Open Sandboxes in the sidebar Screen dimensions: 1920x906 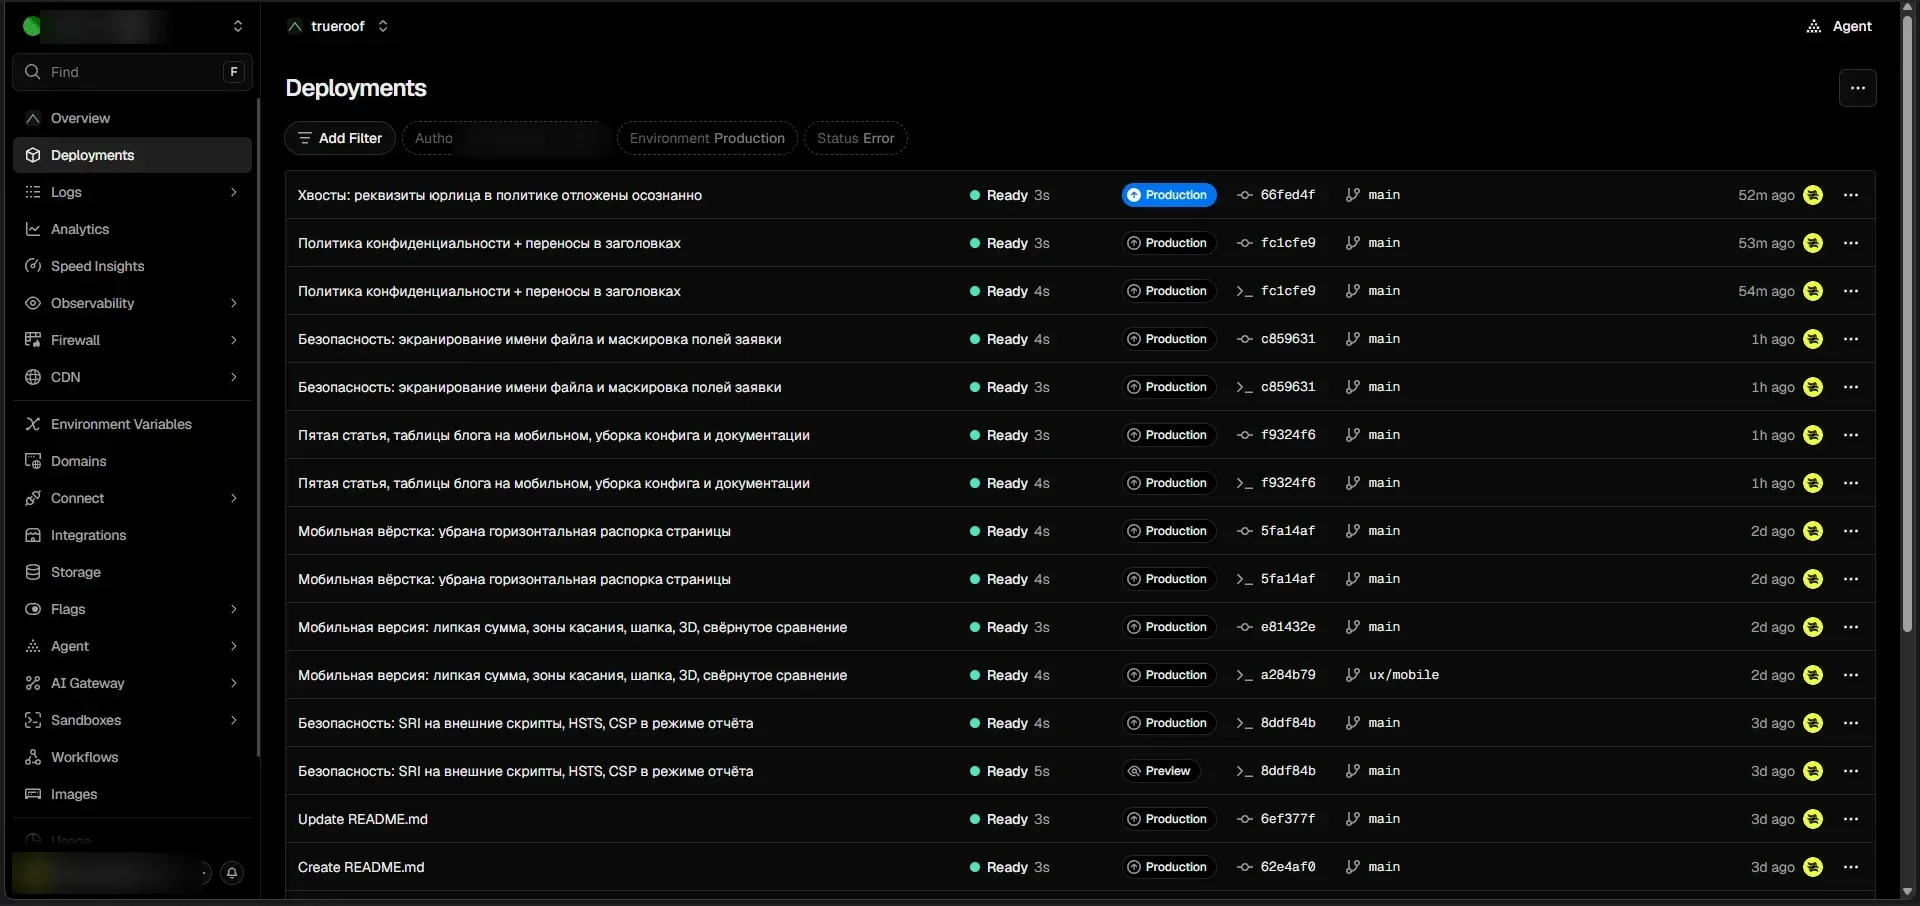tap(132, 720)
